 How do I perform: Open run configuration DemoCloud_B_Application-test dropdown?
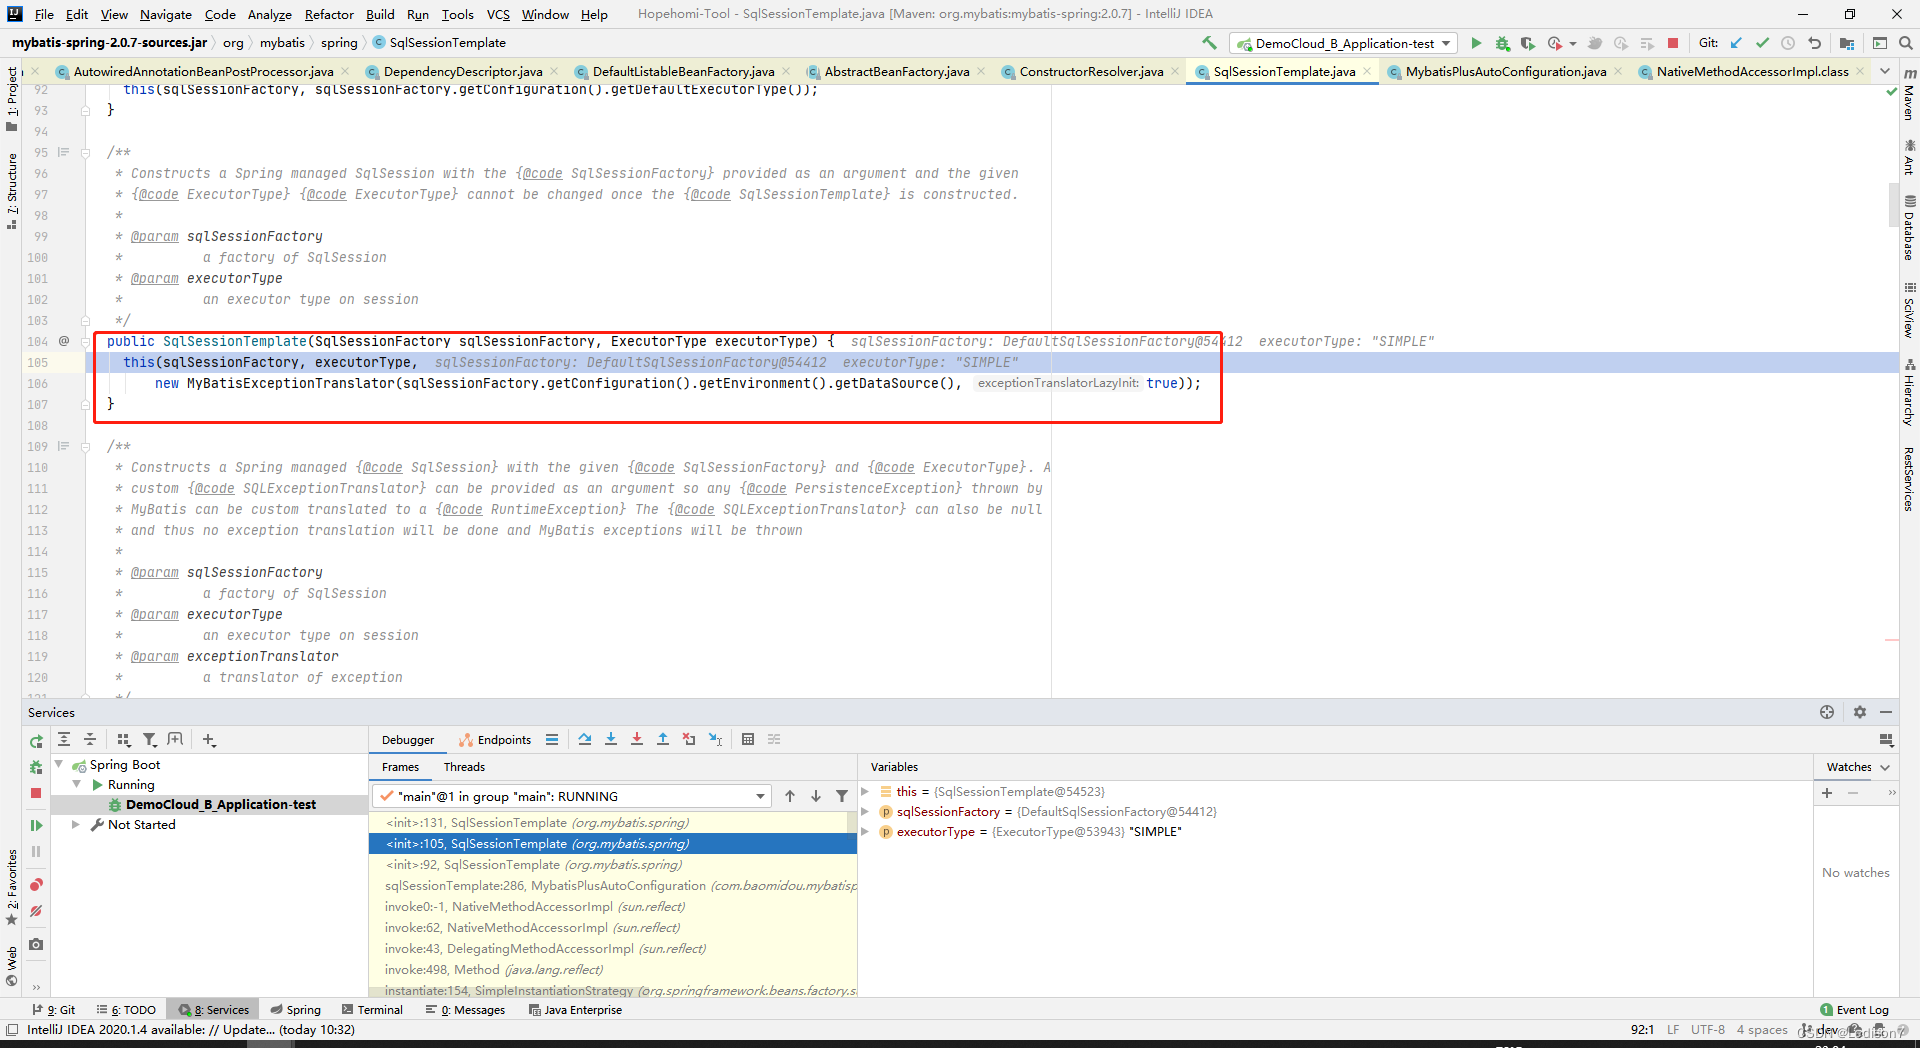1343,43
